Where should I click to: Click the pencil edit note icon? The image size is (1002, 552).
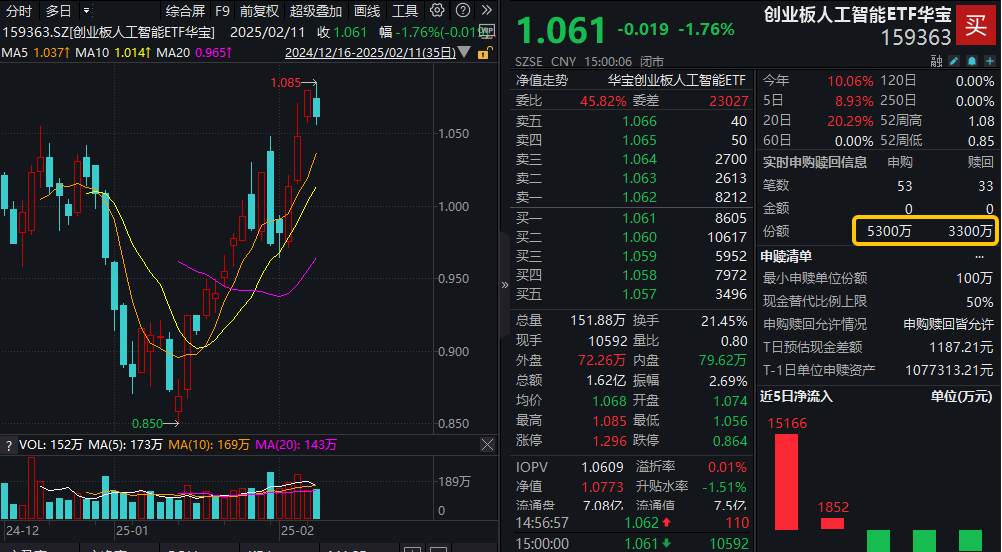[954, 61]
